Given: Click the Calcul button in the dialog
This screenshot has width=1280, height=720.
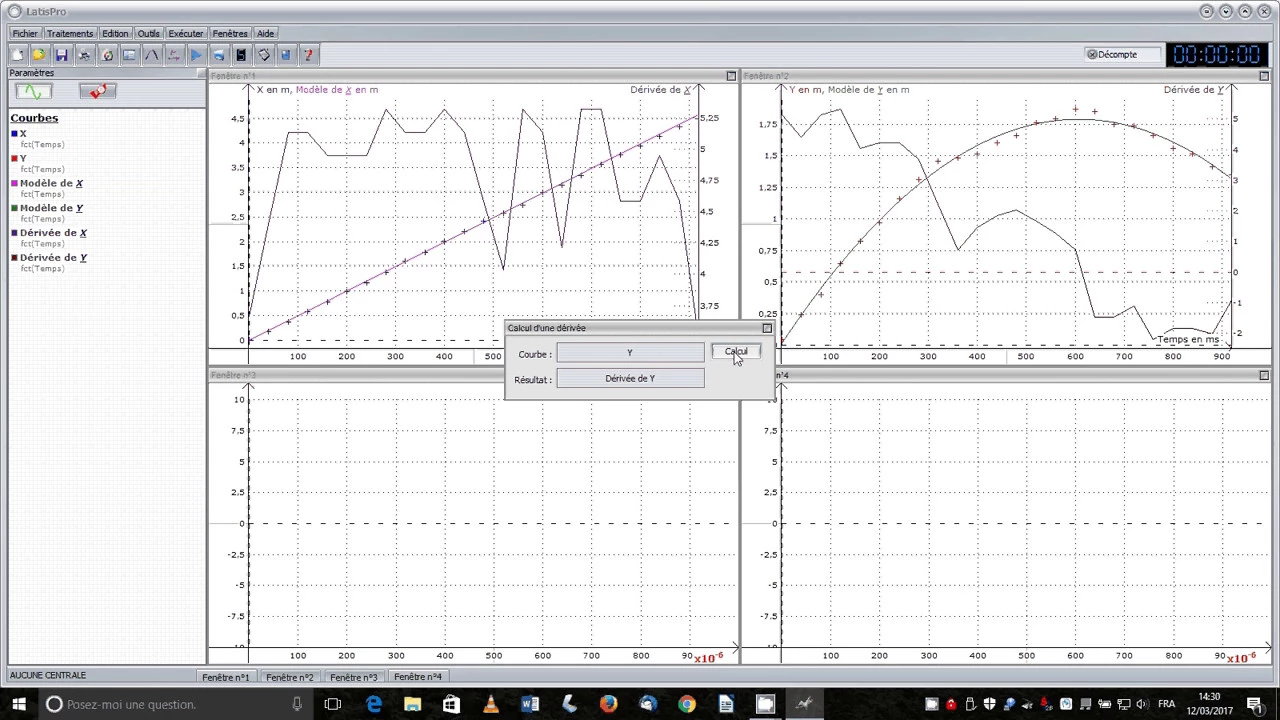Looking at the screenshot, I should click(736, 352).
